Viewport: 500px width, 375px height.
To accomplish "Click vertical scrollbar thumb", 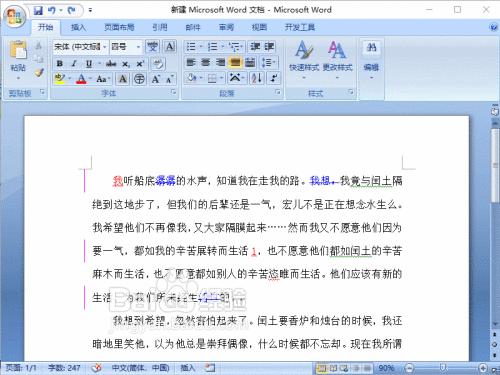I will 495,166.
